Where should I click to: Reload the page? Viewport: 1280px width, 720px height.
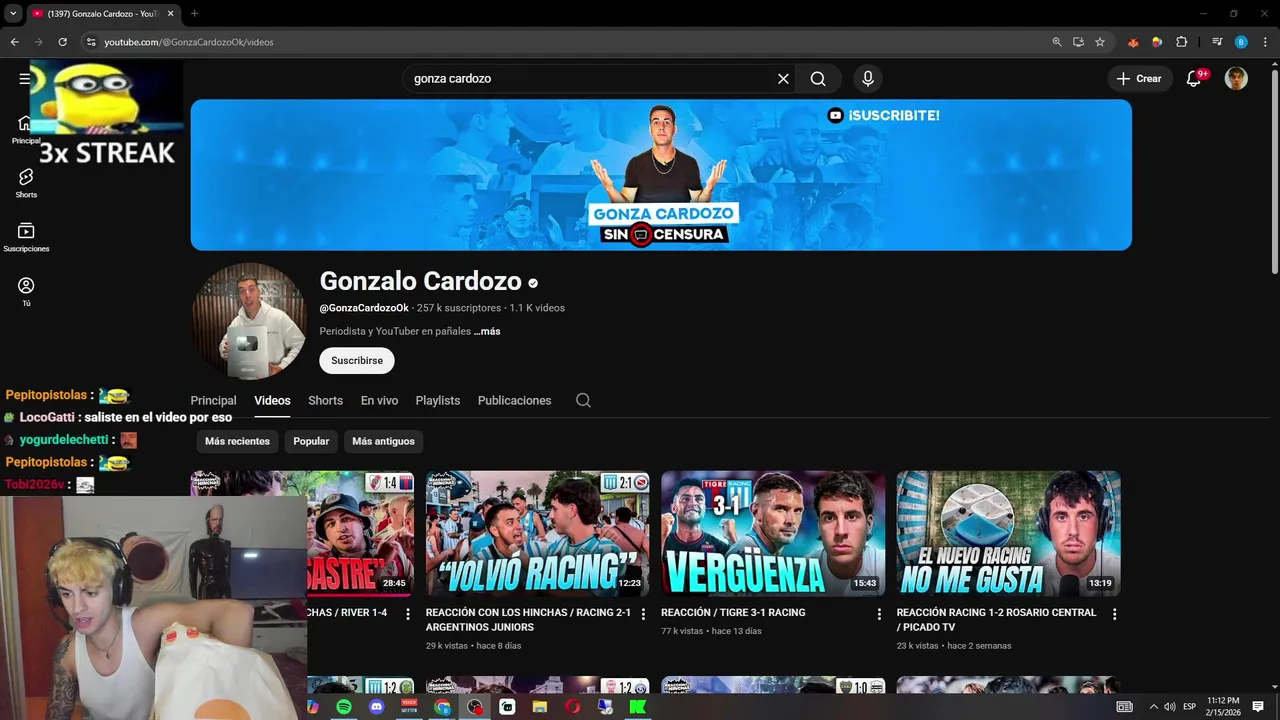click(x=62, y=42)
